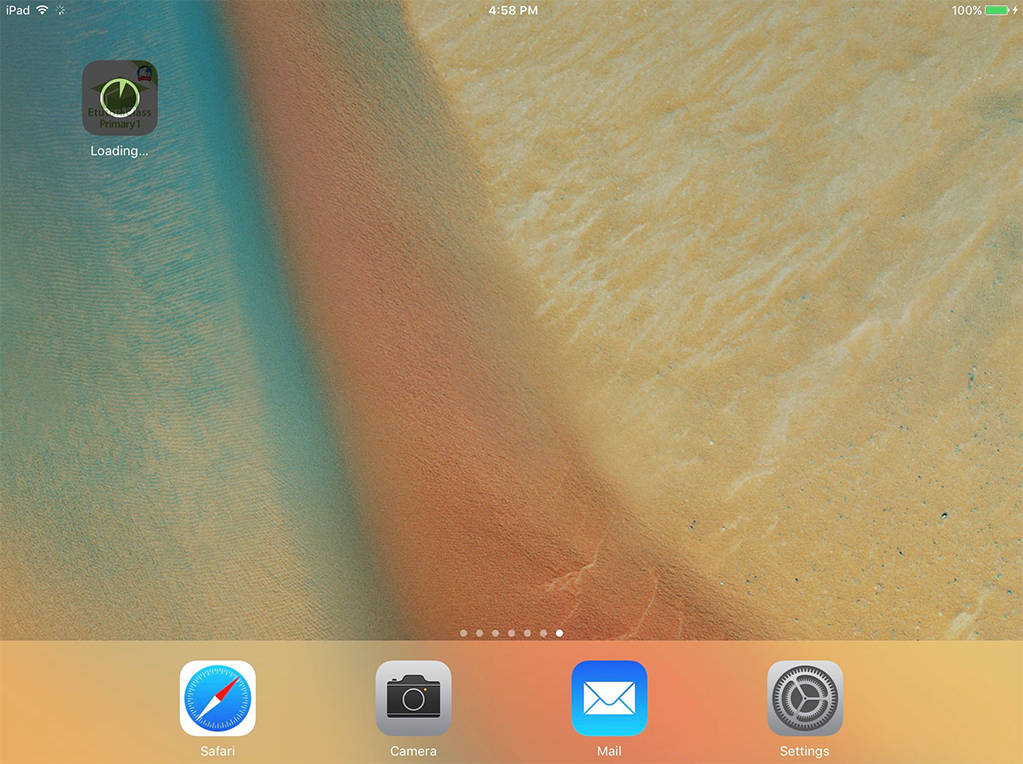Screen dimensions: 1023x764
Task: Tap the 4:58 PM clock in status bar
Action: coord(513,10)
